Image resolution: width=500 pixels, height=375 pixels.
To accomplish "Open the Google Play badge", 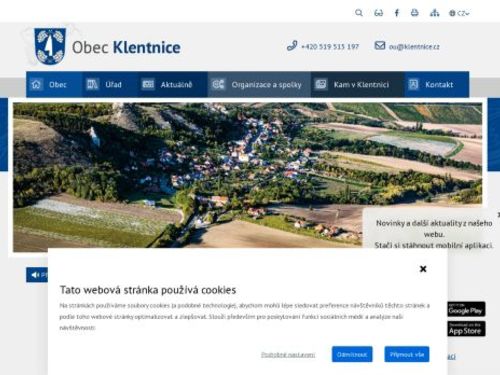I will (466, 309).
